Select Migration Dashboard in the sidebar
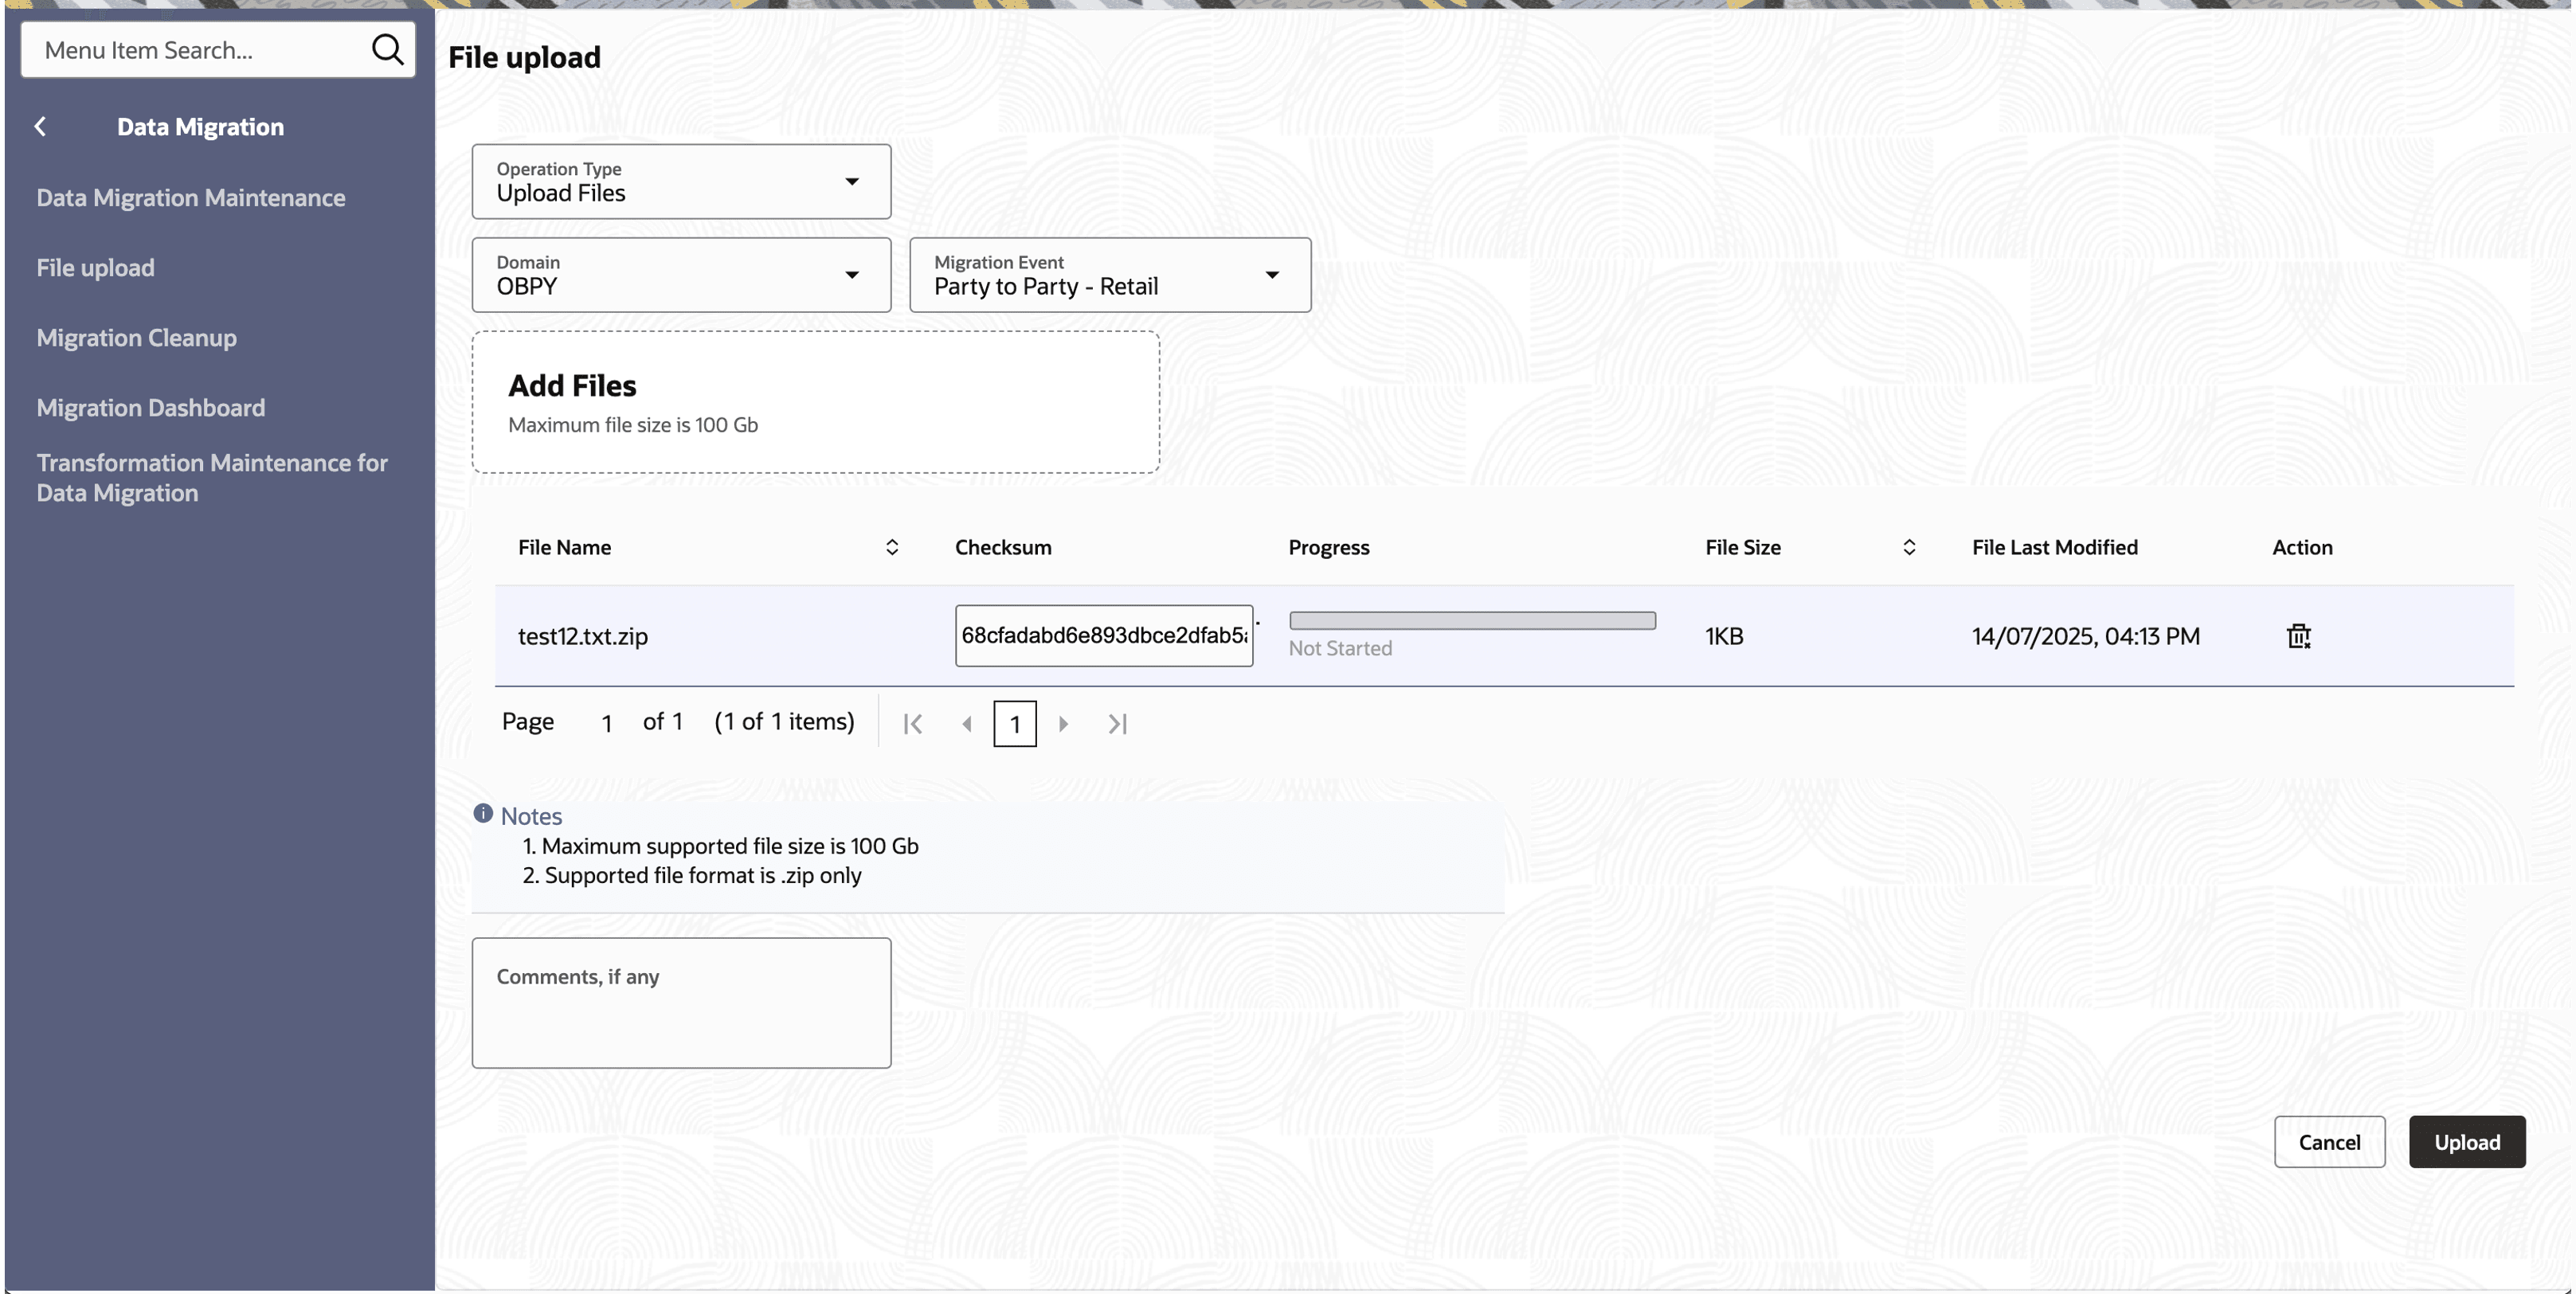Image resolution: width=2576 pixels, height=1294 pixels. pyautogui.click(x=151, y=408)
